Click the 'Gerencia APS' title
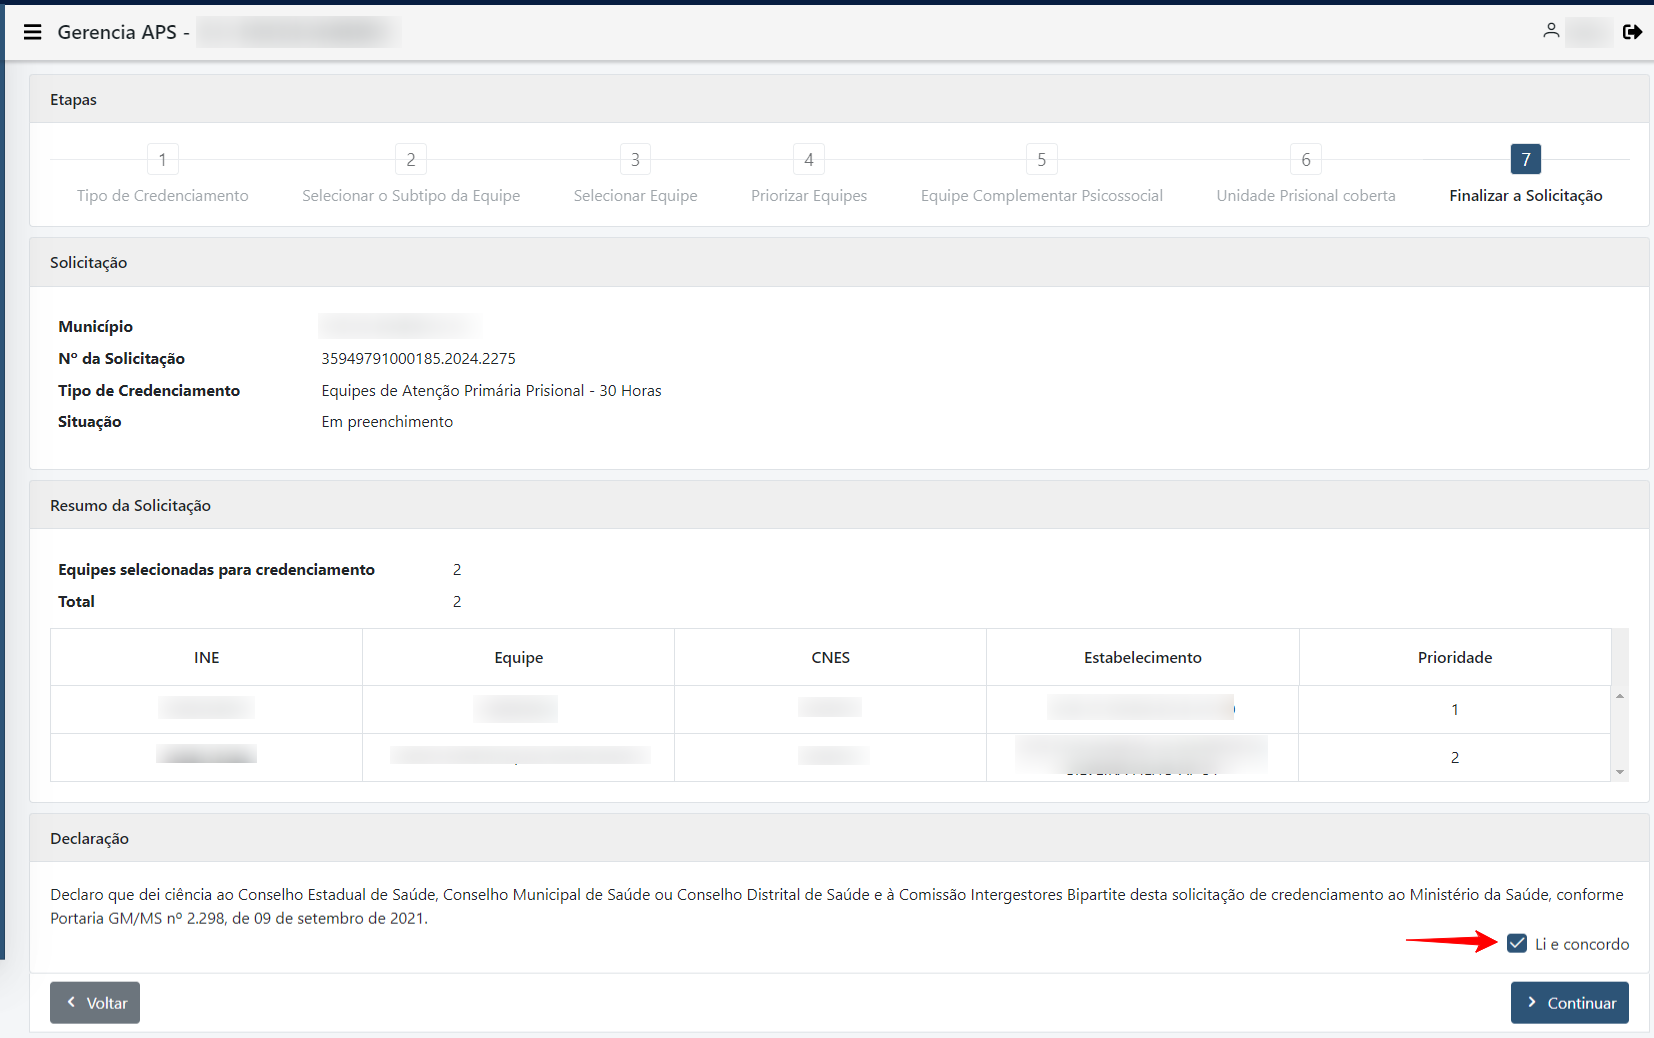The image size is (1654, 1038). 117,32
